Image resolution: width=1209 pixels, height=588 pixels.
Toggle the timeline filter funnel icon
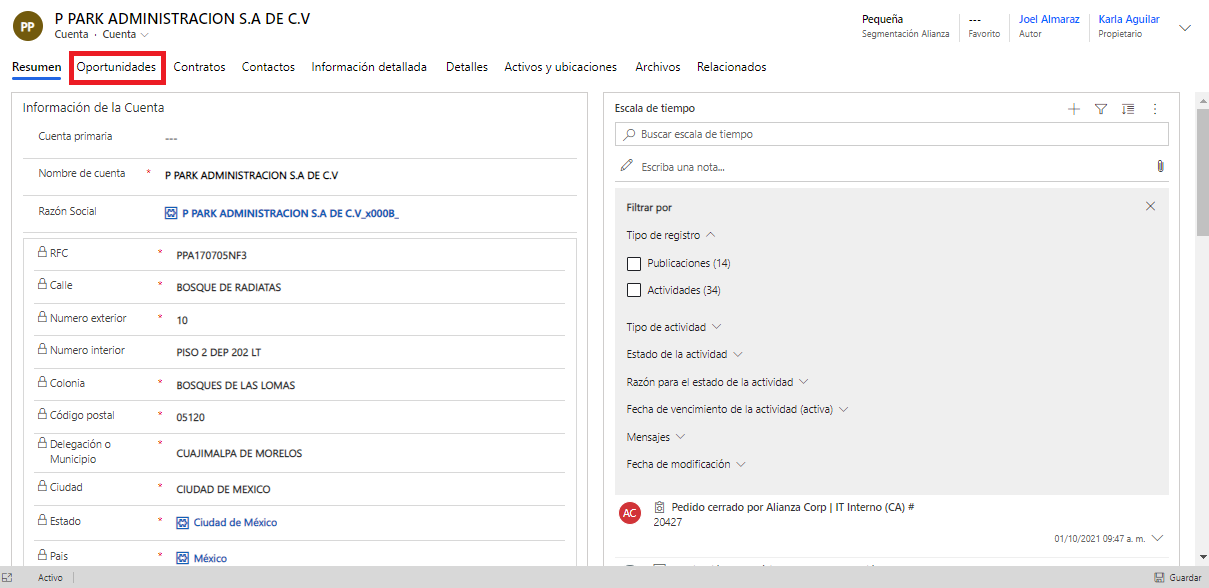click(1101, 109)
